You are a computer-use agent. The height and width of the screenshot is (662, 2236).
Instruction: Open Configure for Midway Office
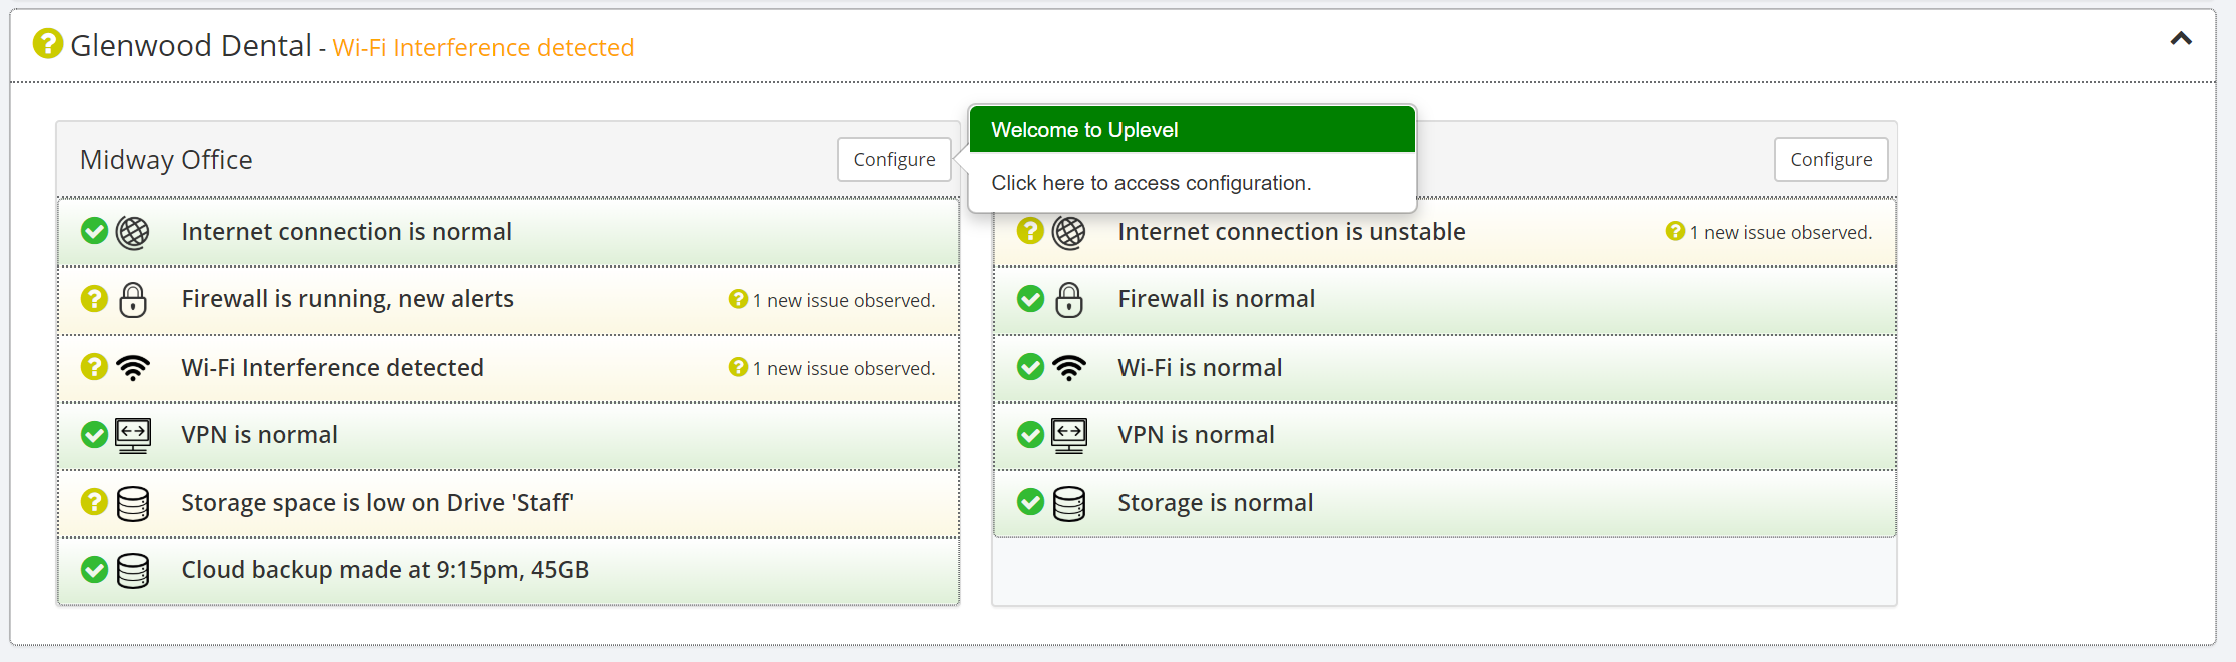(894, 160)
